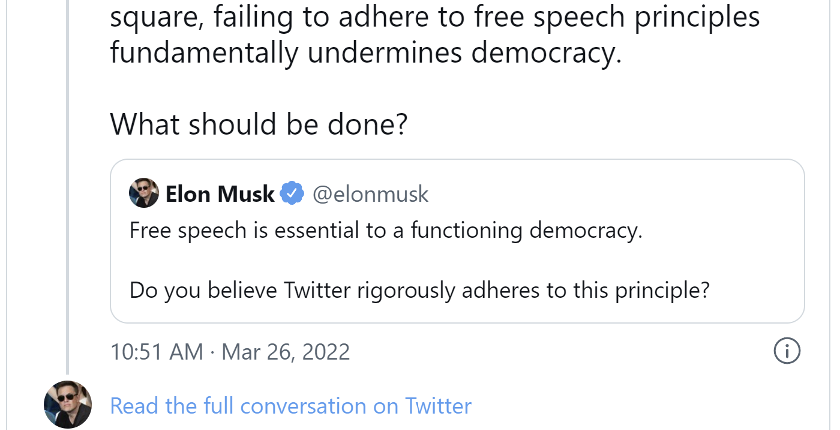Read the full conversation on Twitter
The height and width of the screenshot is (430, 840).
[x=290, y=406]
